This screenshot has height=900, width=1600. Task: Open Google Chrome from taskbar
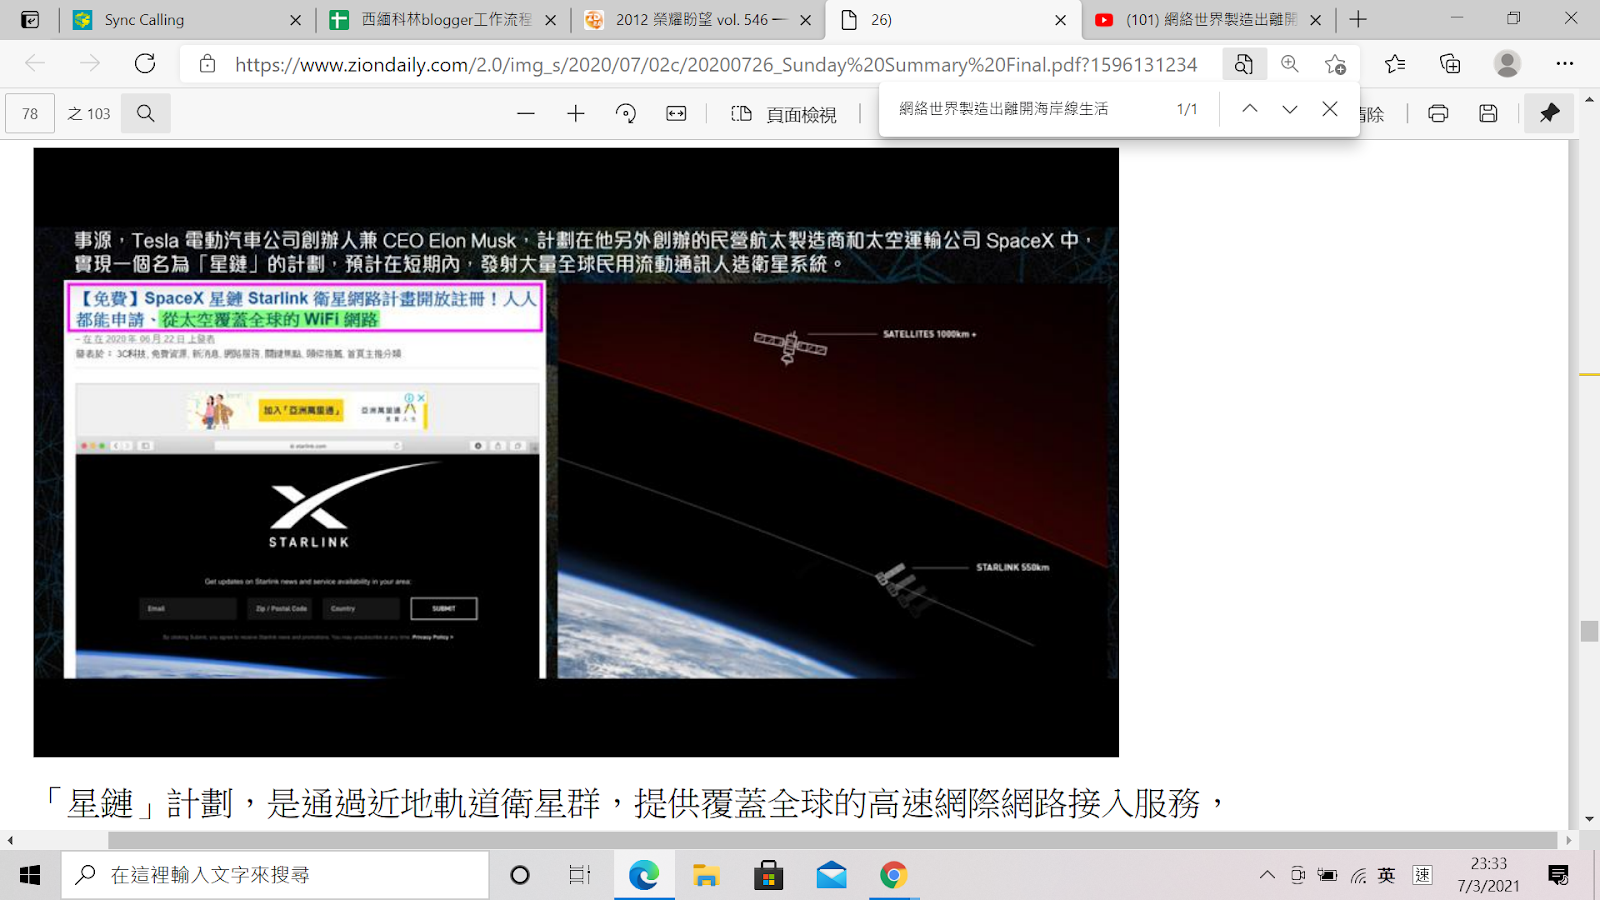tap(894, 875)
